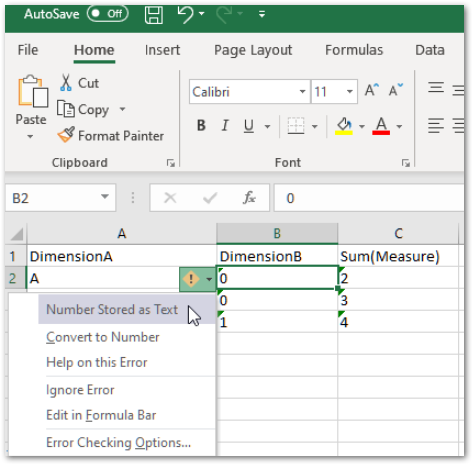Click the Cut scissors button
The height and width of the screenshot is (465, 473).
[x=79, y=83]
